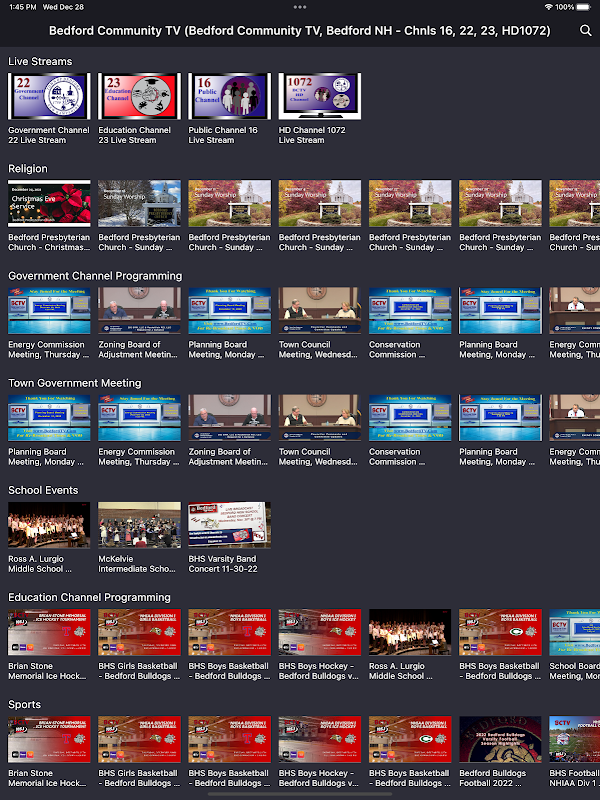Image resolution: width=600 pixels, height=800 pixels.
Task: Tap the Bedford Community TV page title
Action: pyautogui.click(x=300, y=31)
